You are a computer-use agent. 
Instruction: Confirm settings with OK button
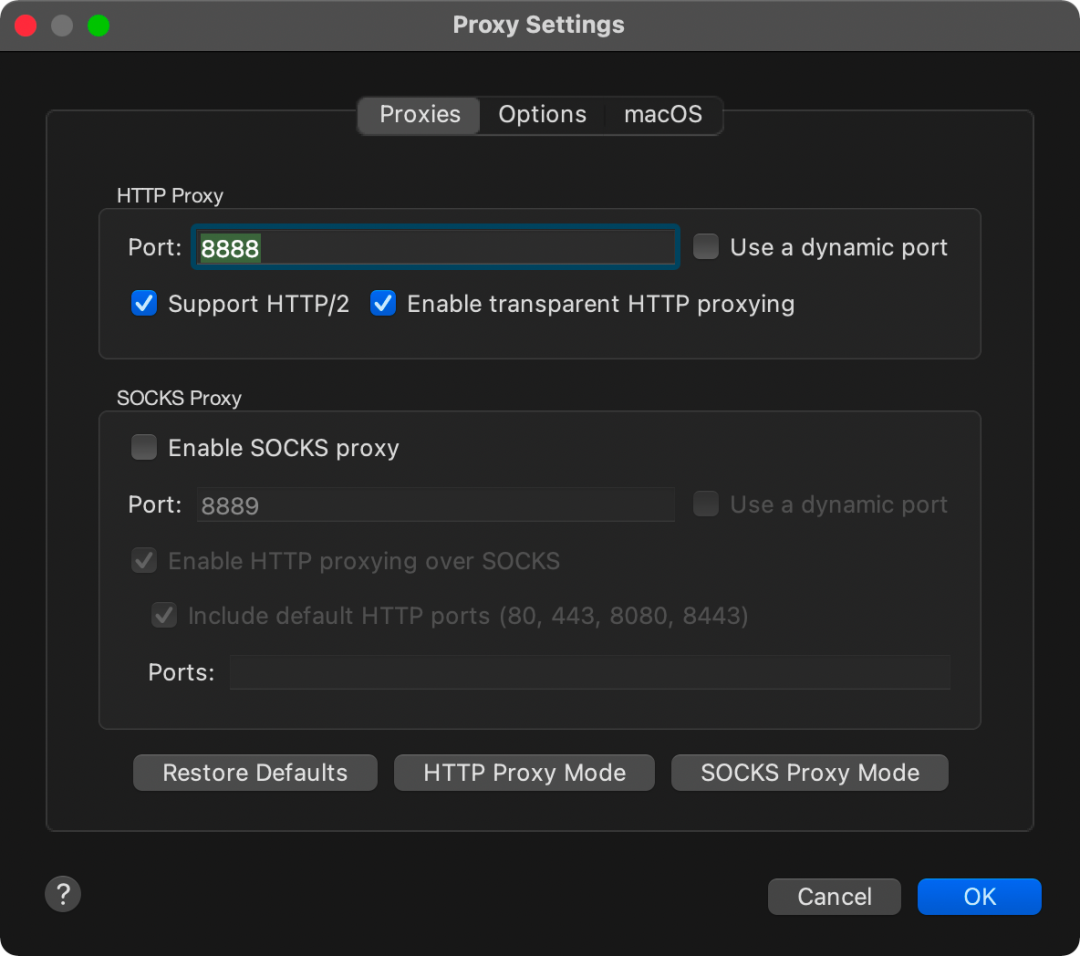click(x=979, y=896)
